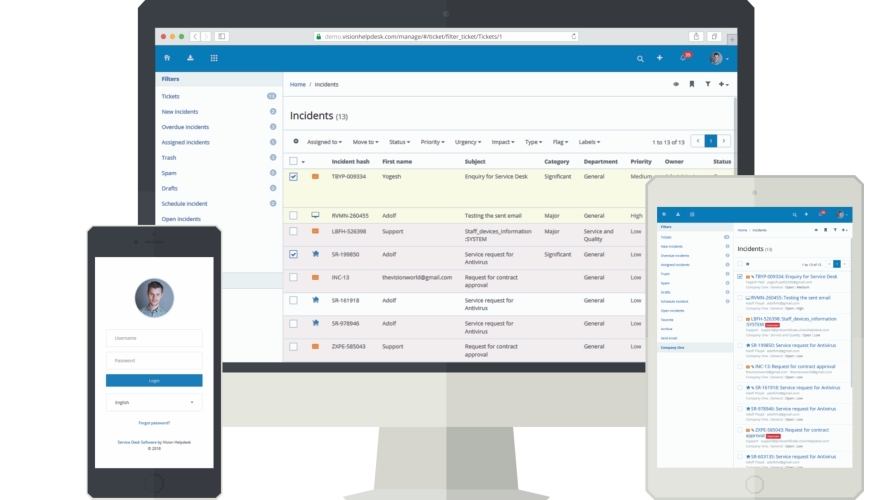This screenshot has width=890, height=500.
Task: Click the eye view icon beside breadcrumb
Action: 676,84
